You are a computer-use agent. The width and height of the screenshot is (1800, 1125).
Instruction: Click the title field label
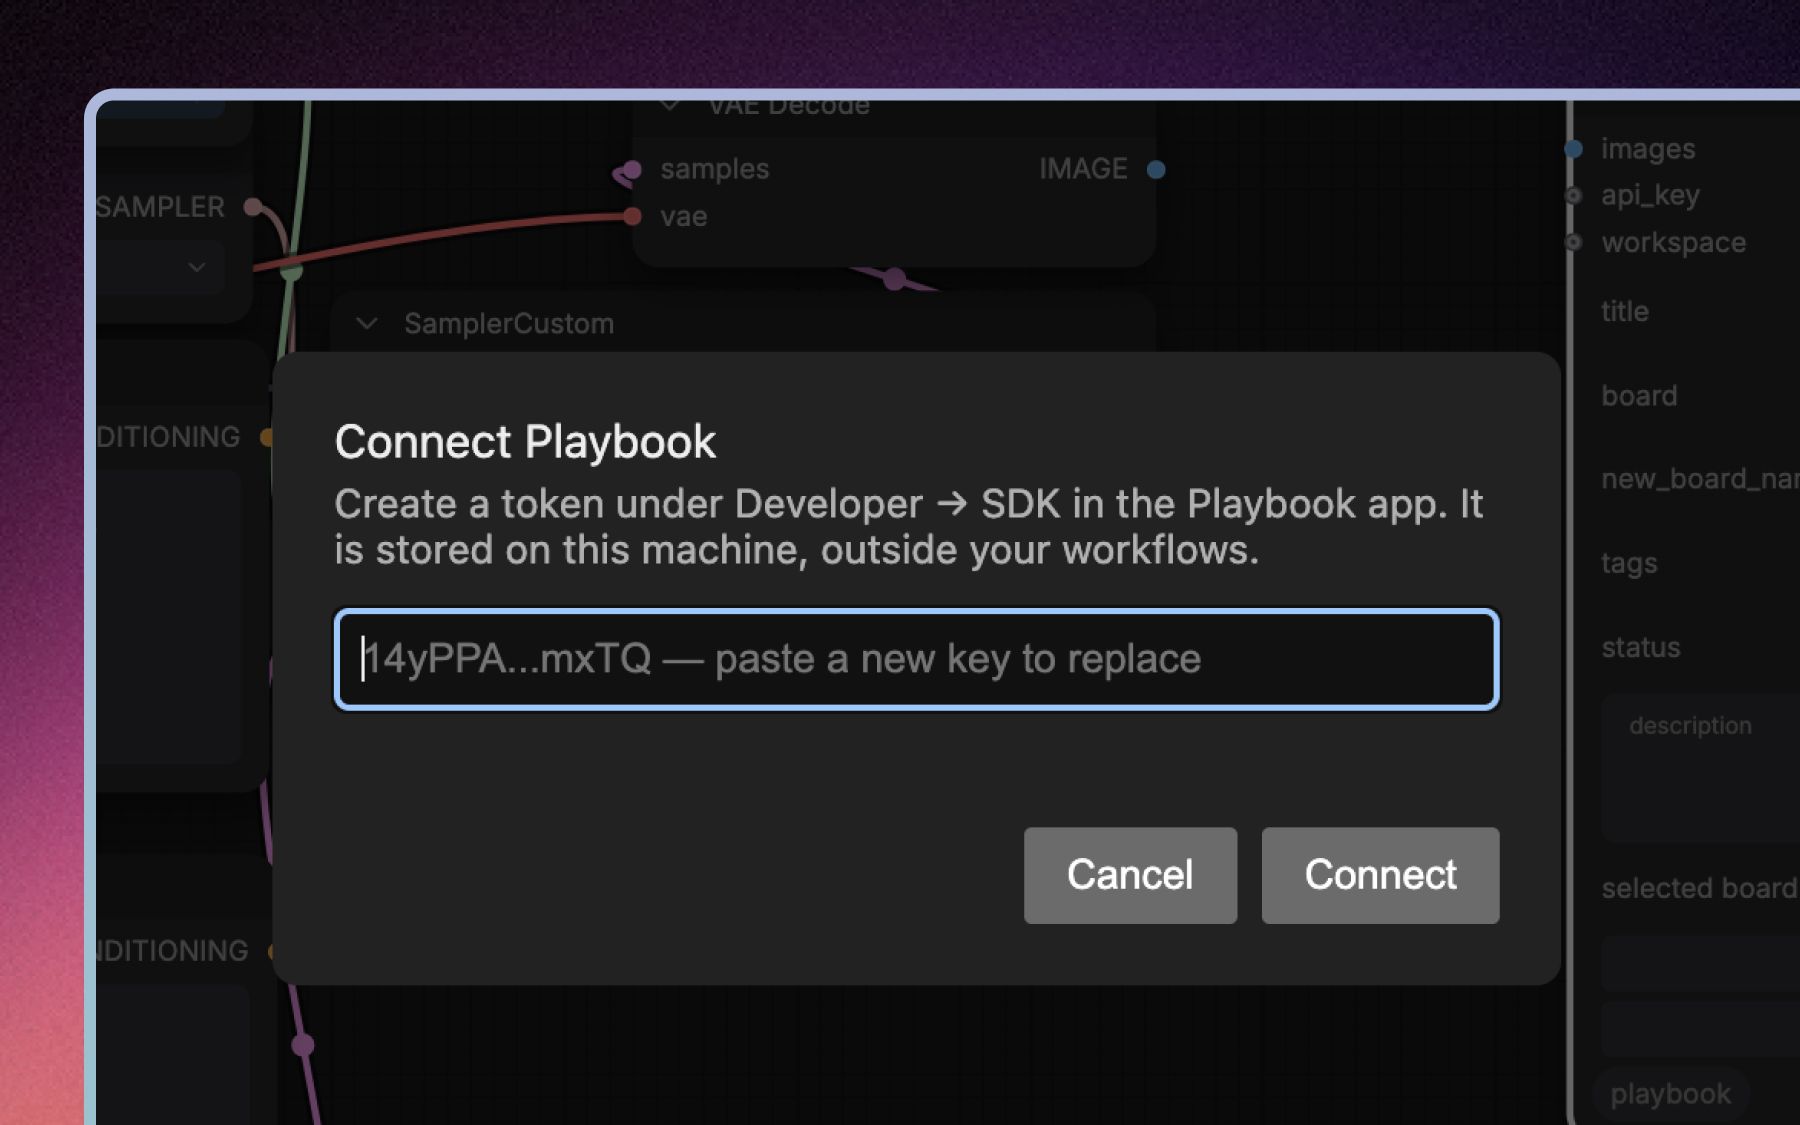1625,311
